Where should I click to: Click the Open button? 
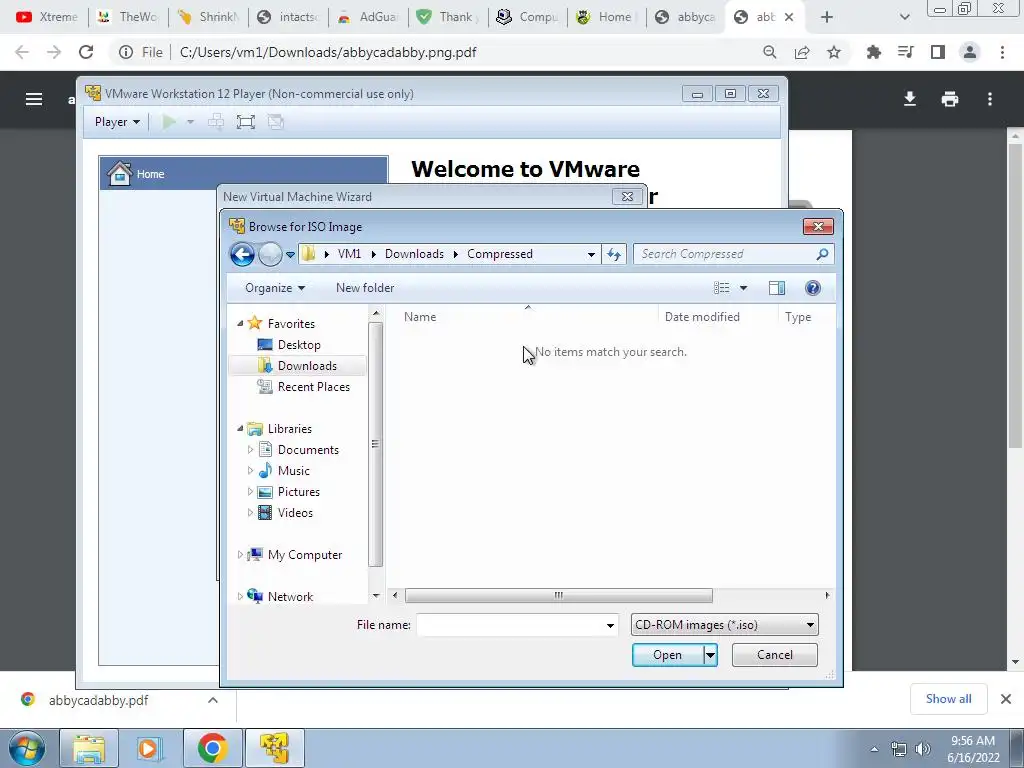667,655
